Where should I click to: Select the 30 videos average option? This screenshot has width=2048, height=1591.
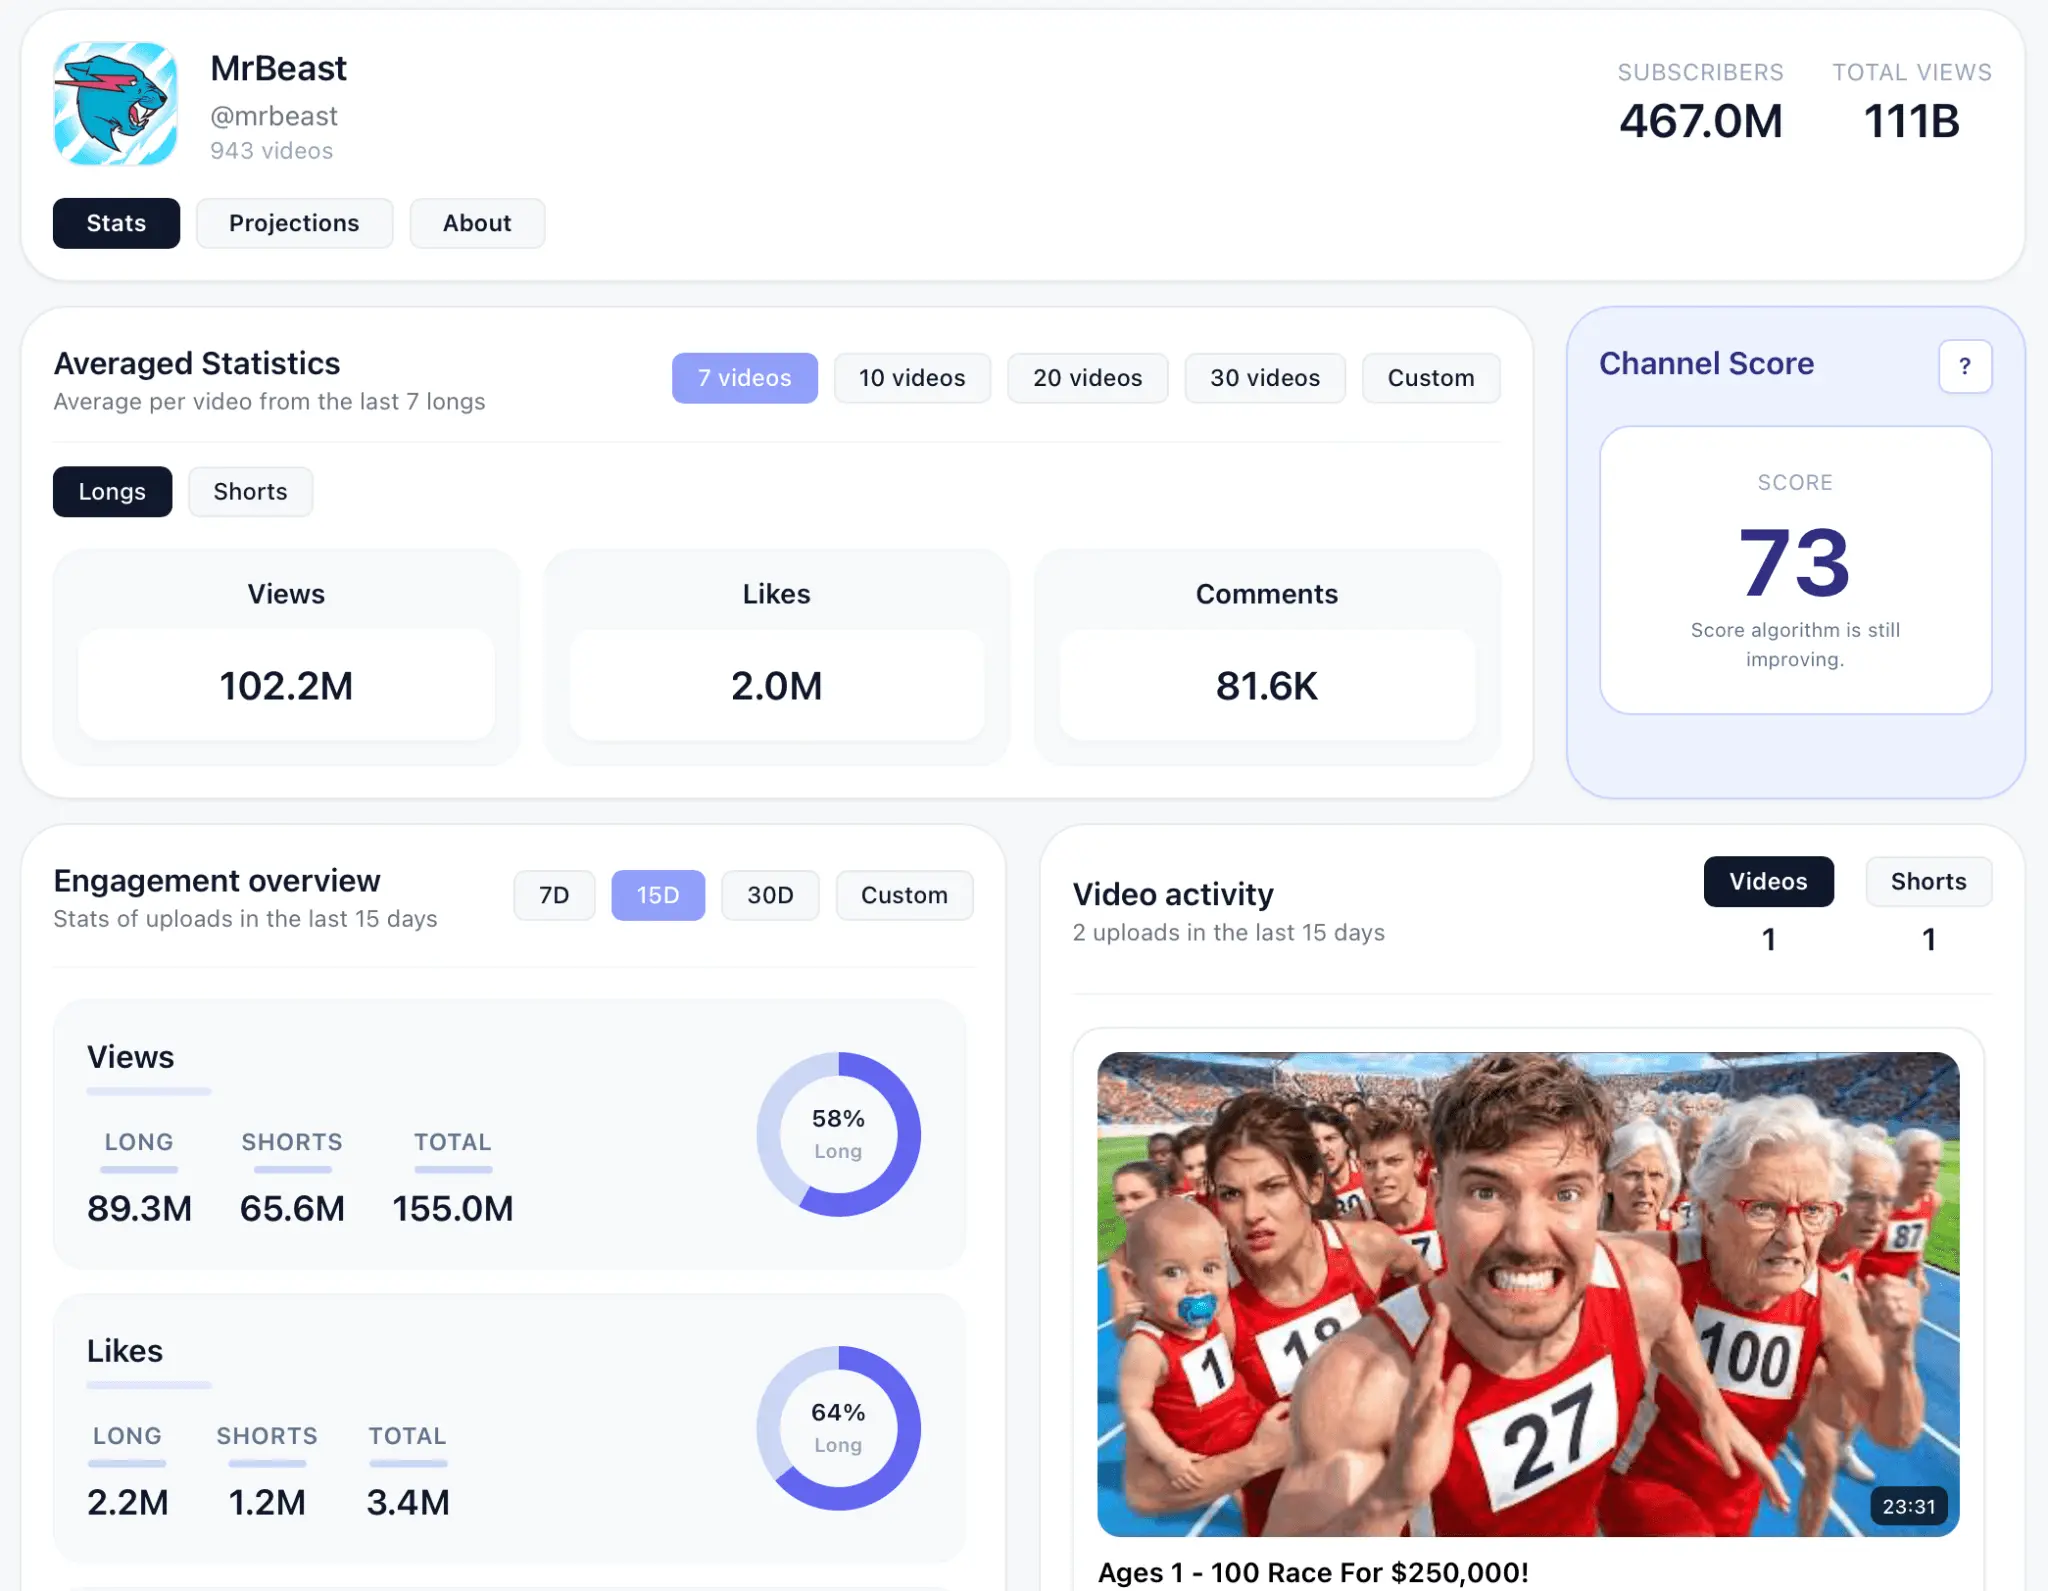(1265, 378)
